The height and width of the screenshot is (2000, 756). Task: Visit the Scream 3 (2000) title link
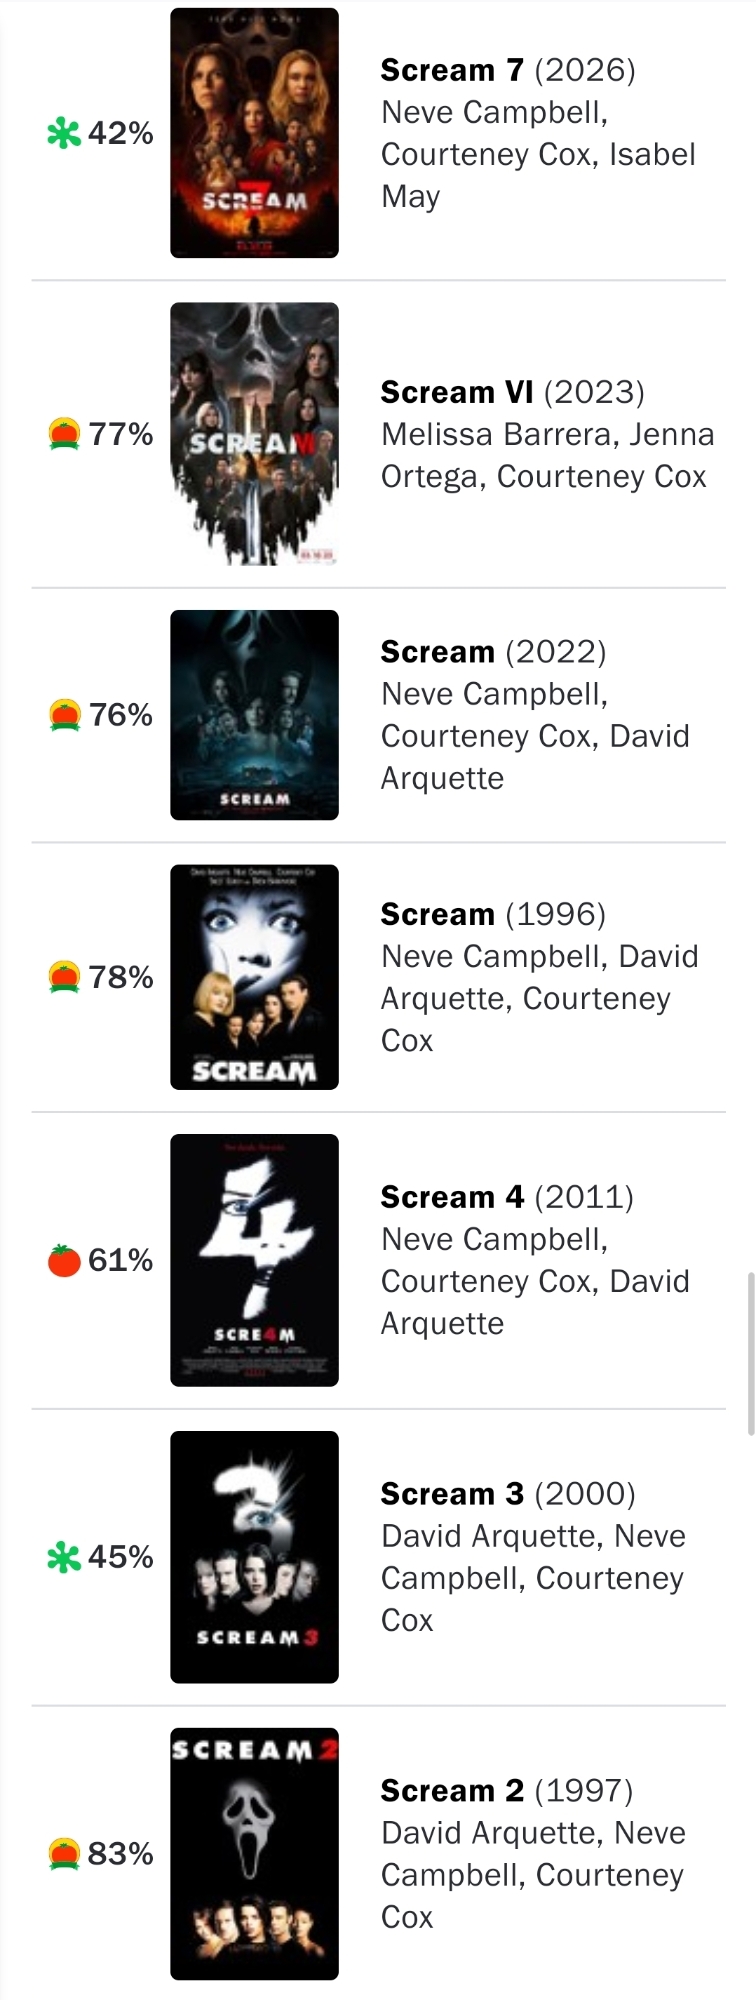pos(508,1494)
